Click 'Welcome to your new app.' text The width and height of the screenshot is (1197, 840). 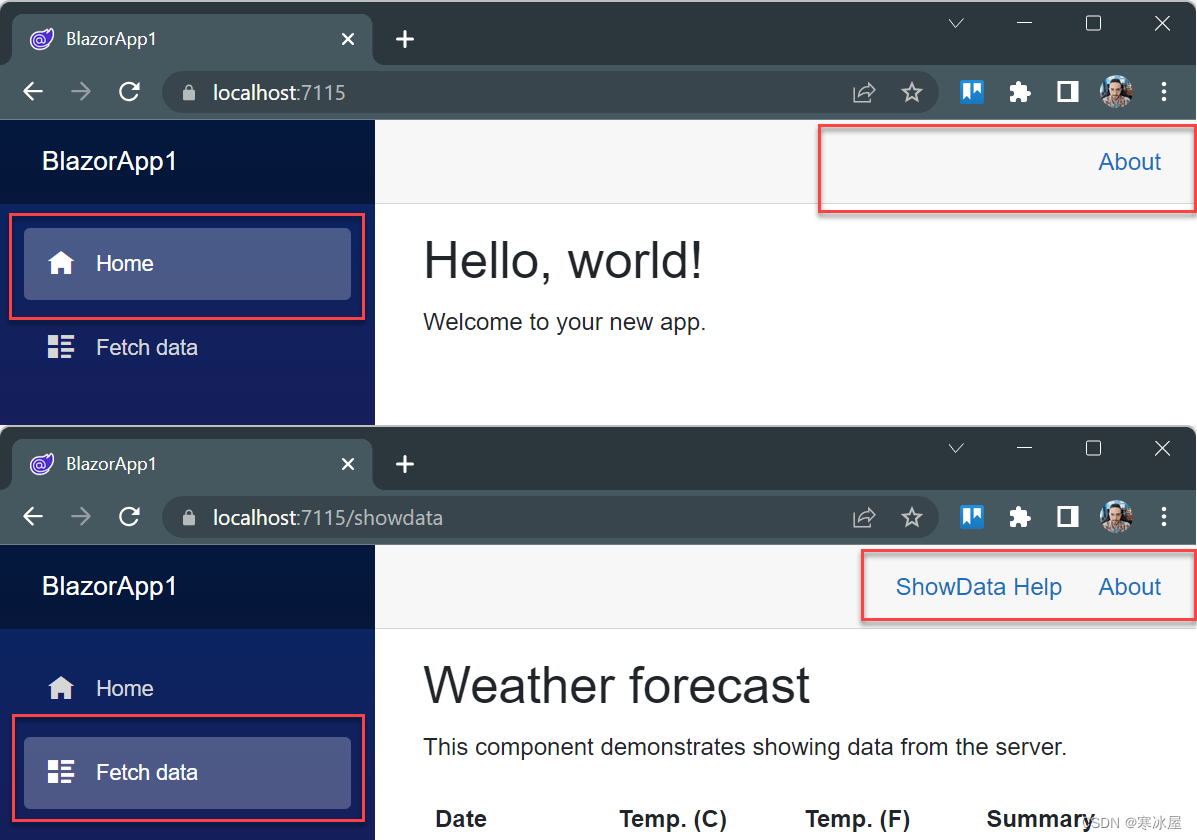(564, 322)
